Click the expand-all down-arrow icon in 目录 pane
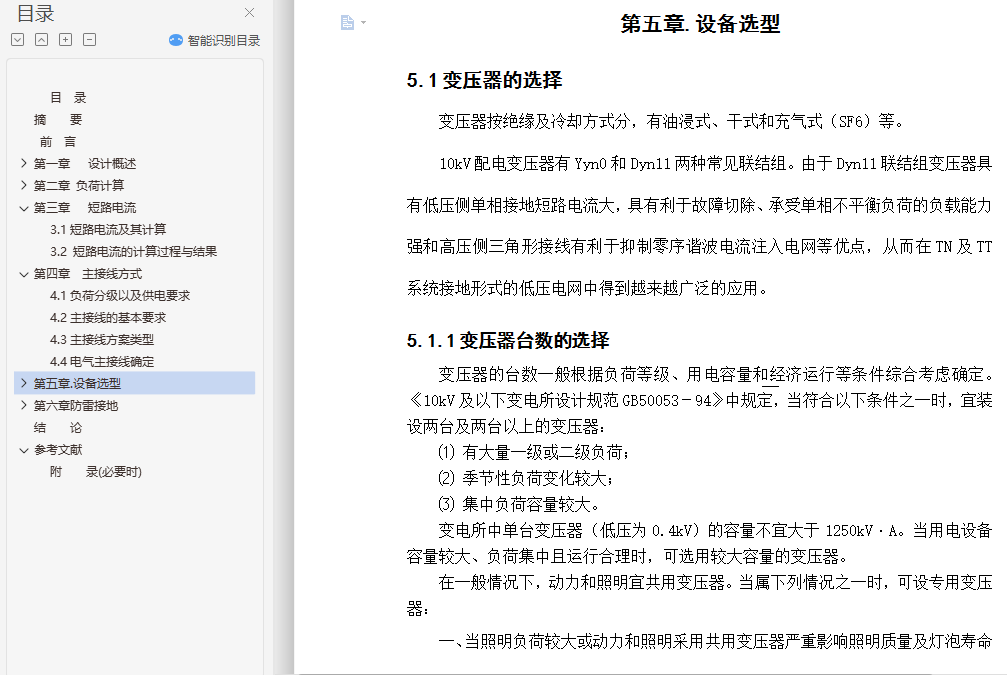The width and height of the screenshot is (1007, 675). 18,40
